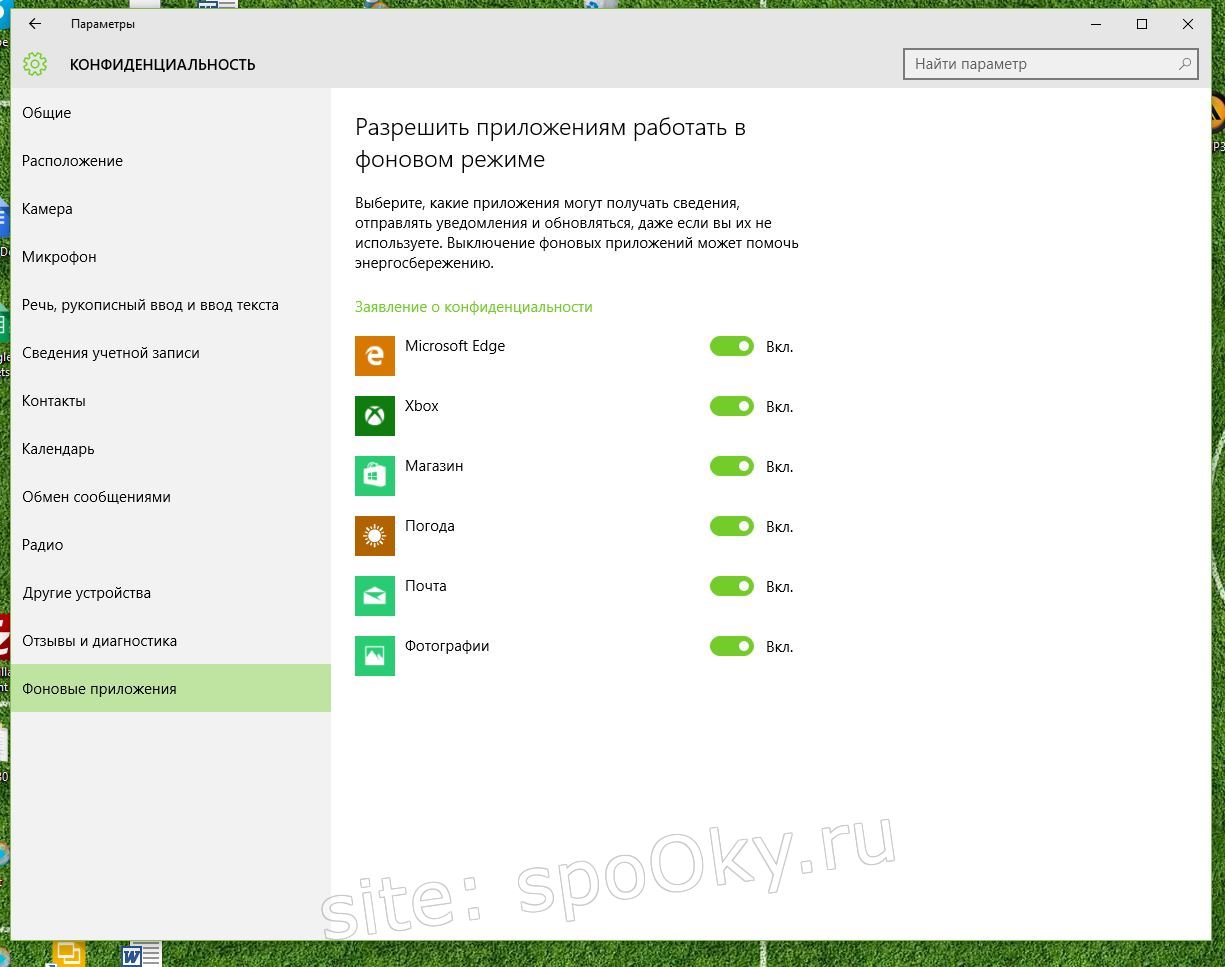Click the Xbox app icon
This screenshot has width=1225, height=967.
(375, 416)
